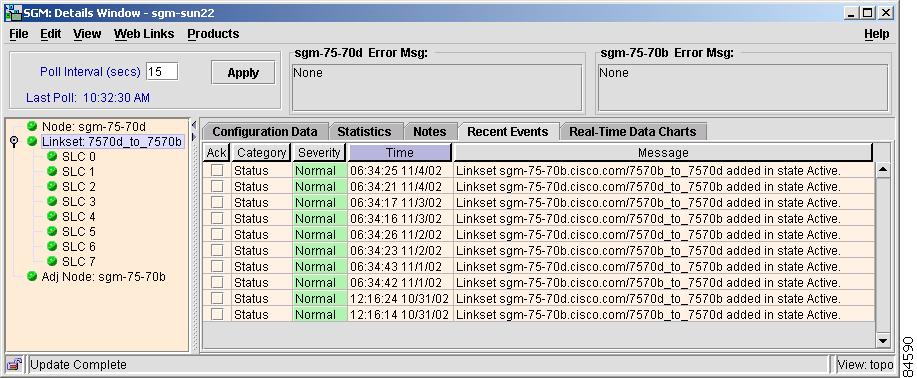This screenshot has height=378, width=917.
Task: Check Ack for the 06:34:17 11/3/02 event
Action: 217,202
